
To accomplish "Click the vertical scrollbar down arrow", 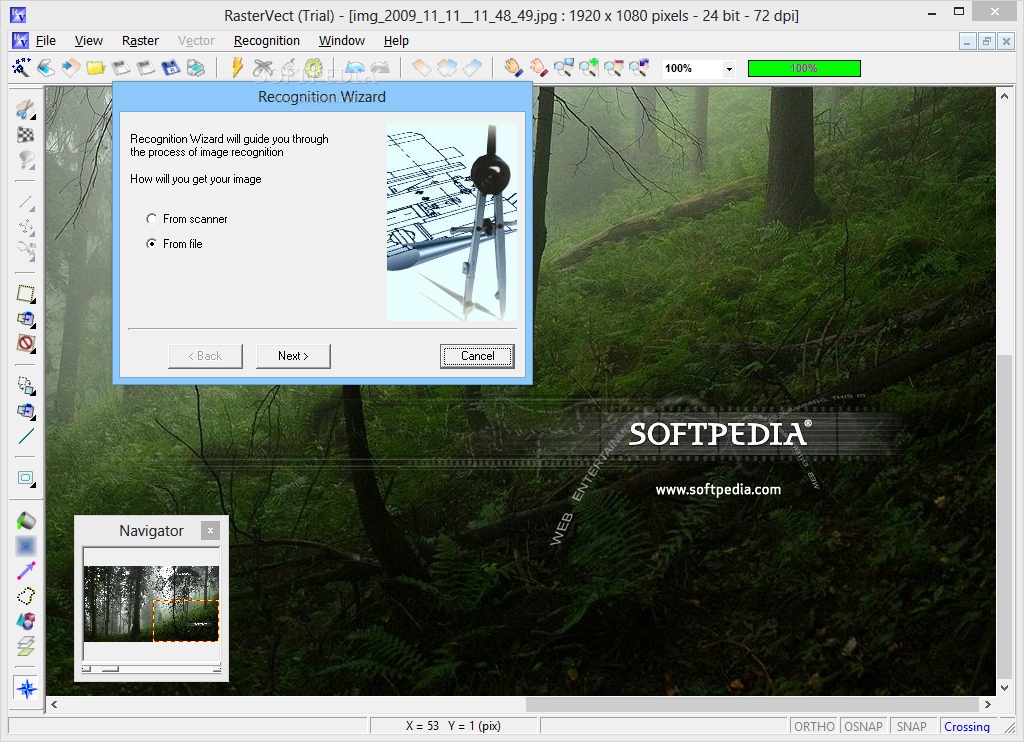I will coord(1004,688).
